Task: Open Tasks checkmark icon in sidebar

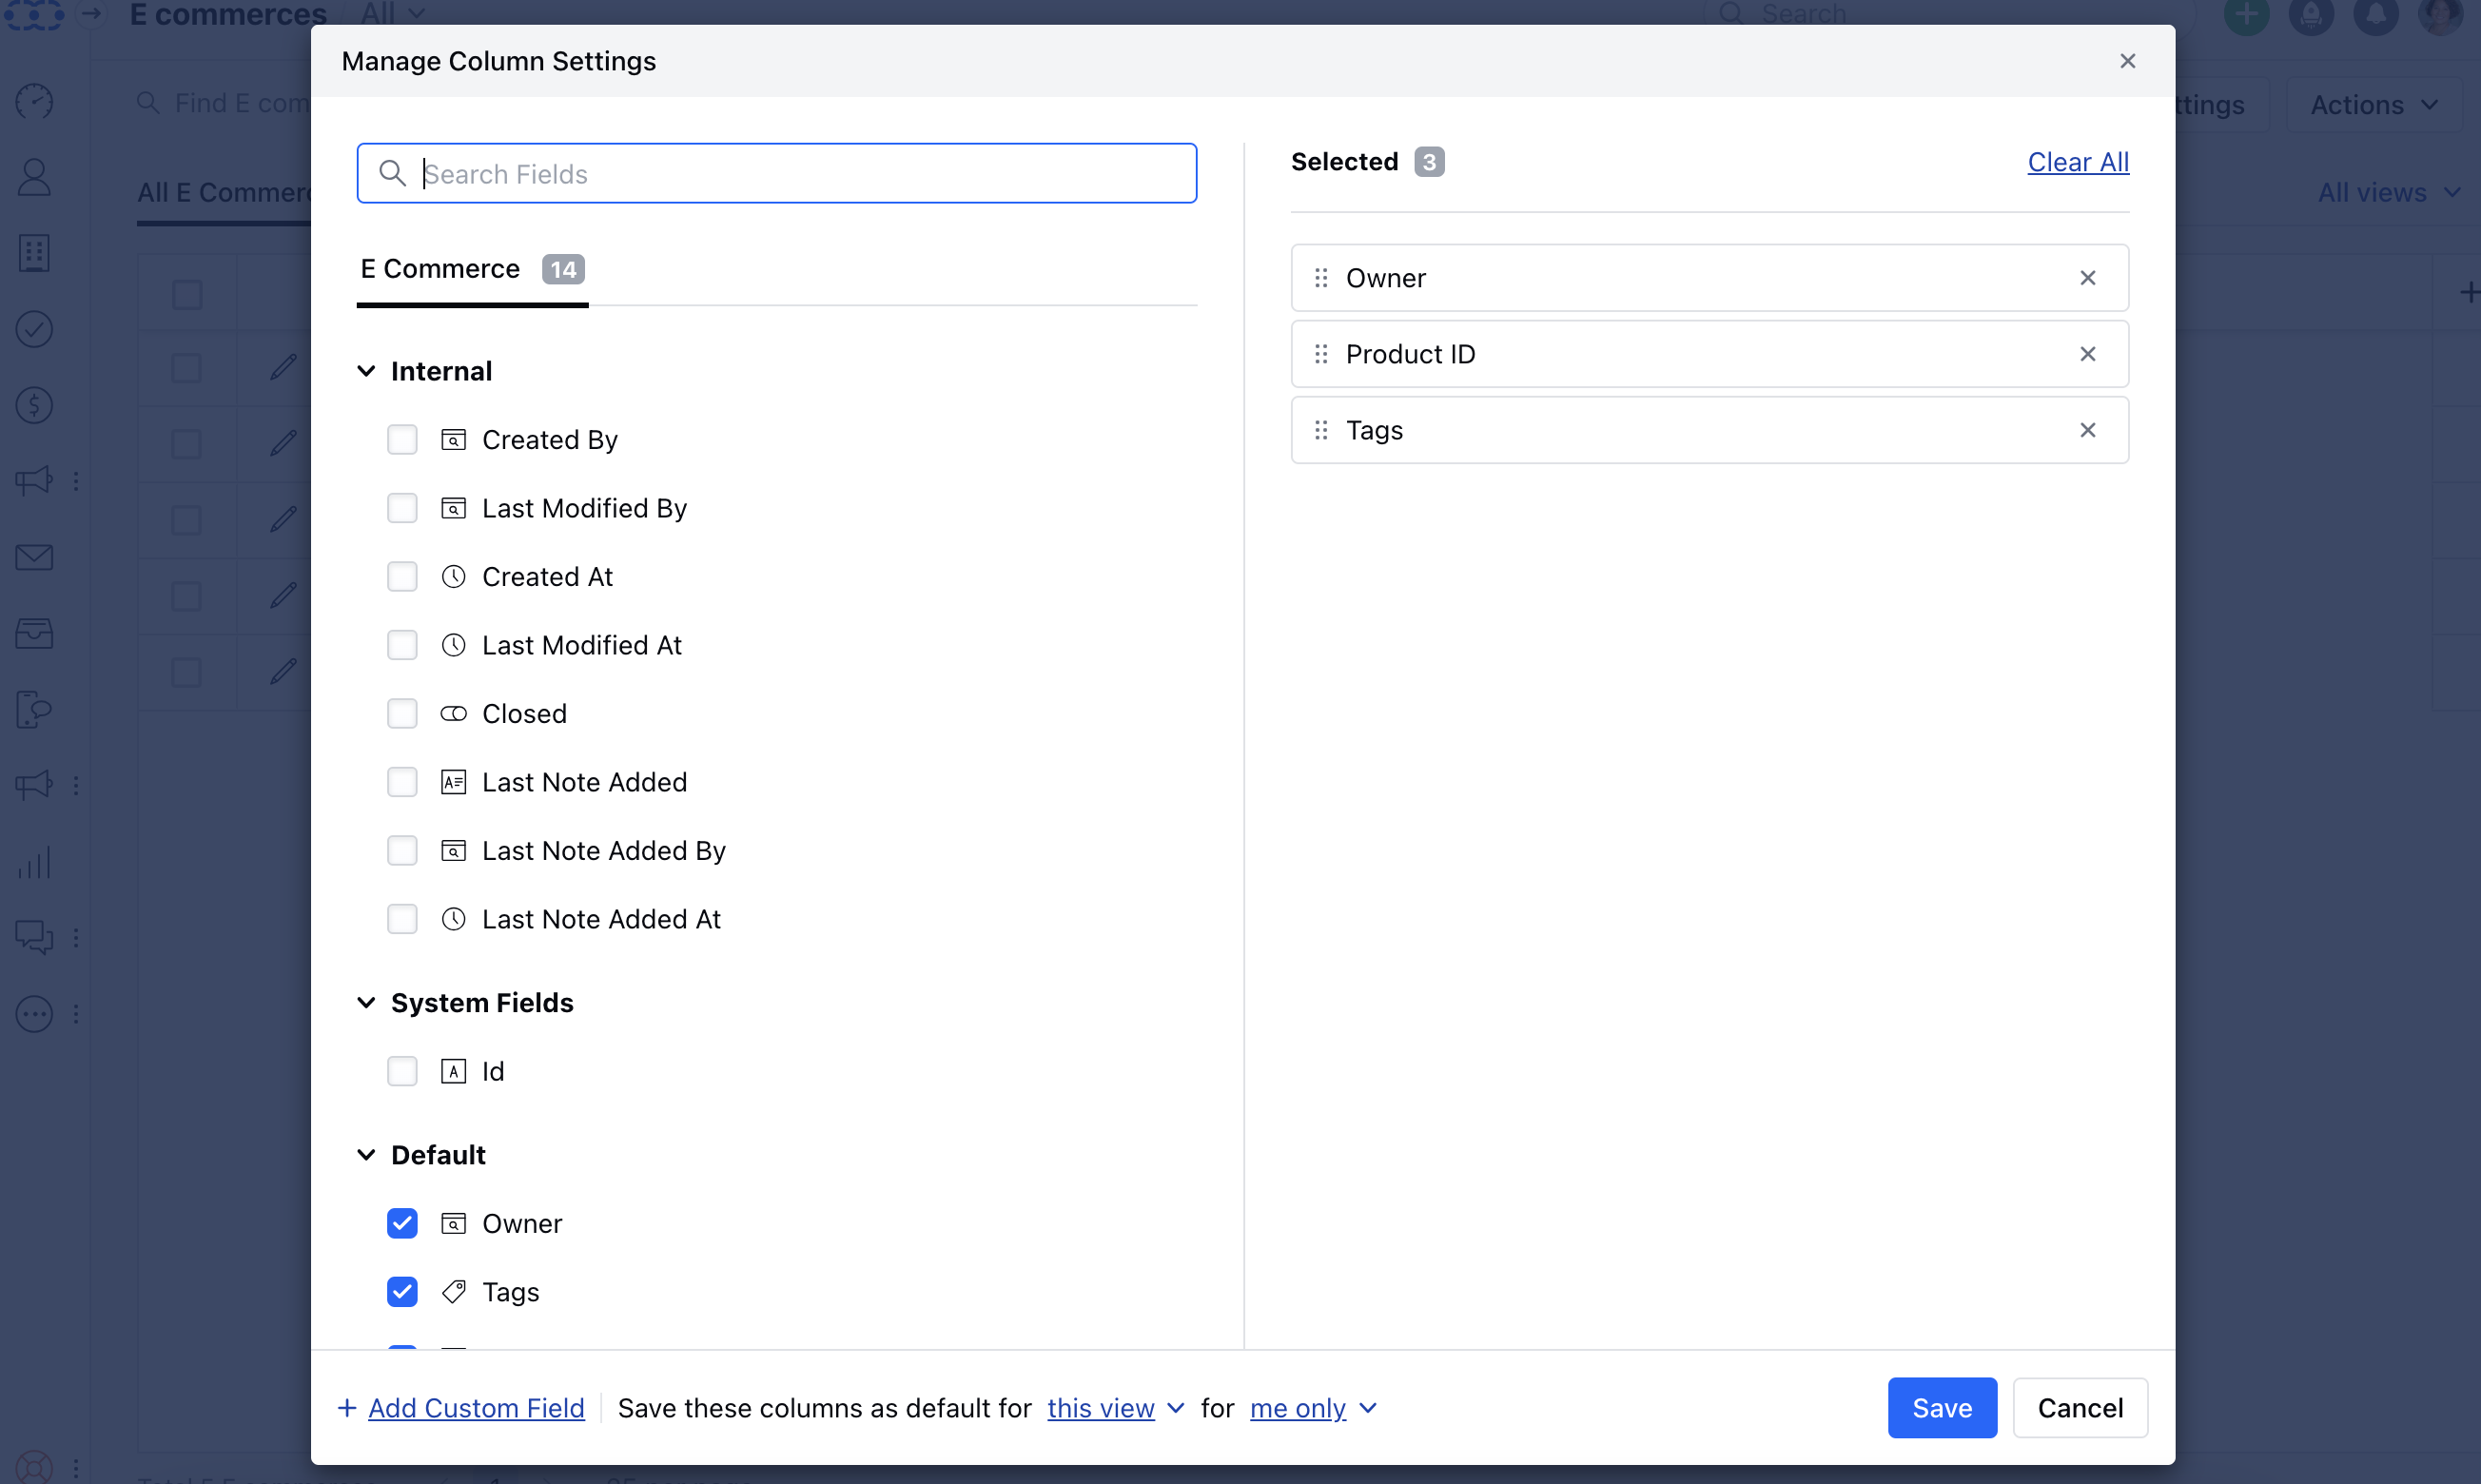Action: pos(34,329)
